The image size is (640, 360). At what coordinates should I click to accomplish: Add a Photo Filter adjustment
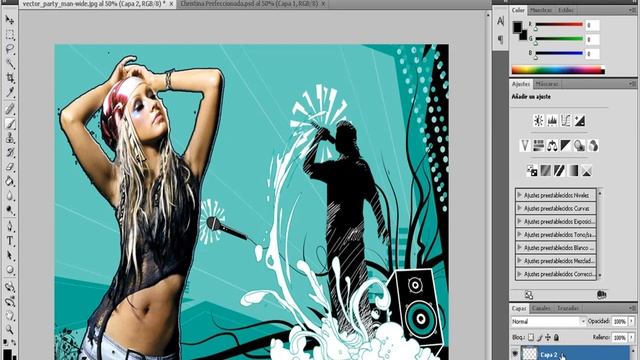(580, 145)
